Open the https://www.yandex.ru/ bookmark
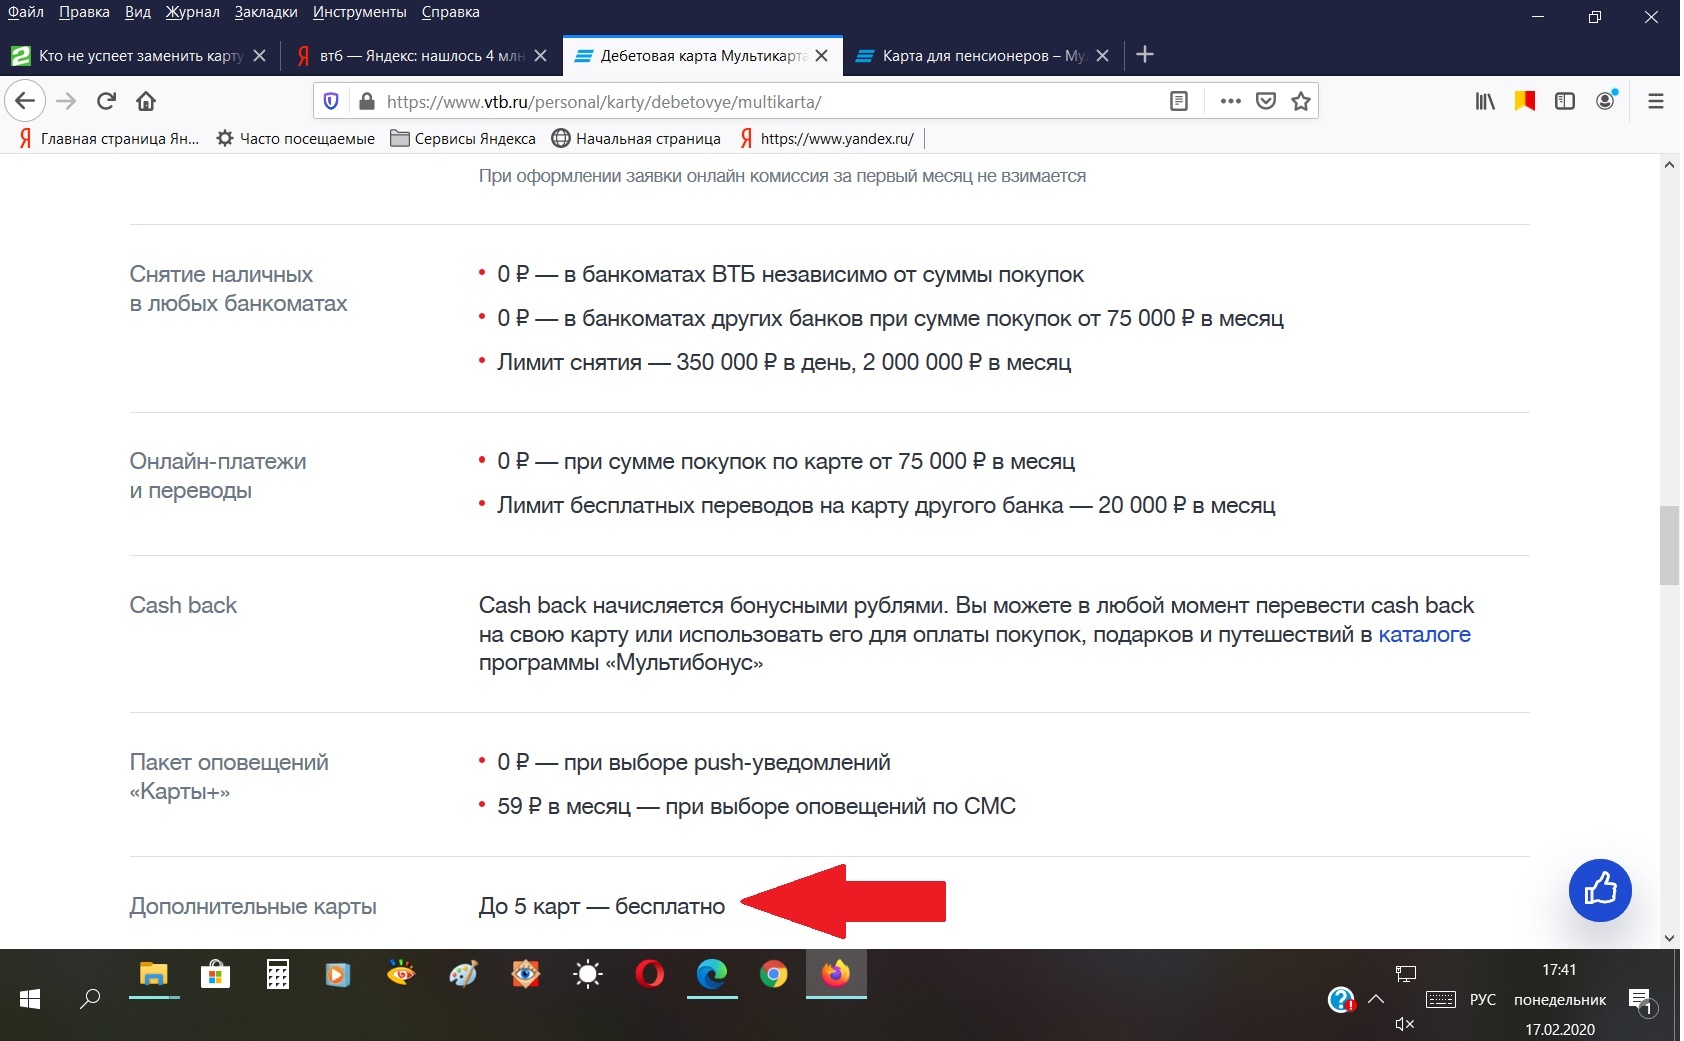This screenshot has height=1041, width=1684. (x=827, y=139)
